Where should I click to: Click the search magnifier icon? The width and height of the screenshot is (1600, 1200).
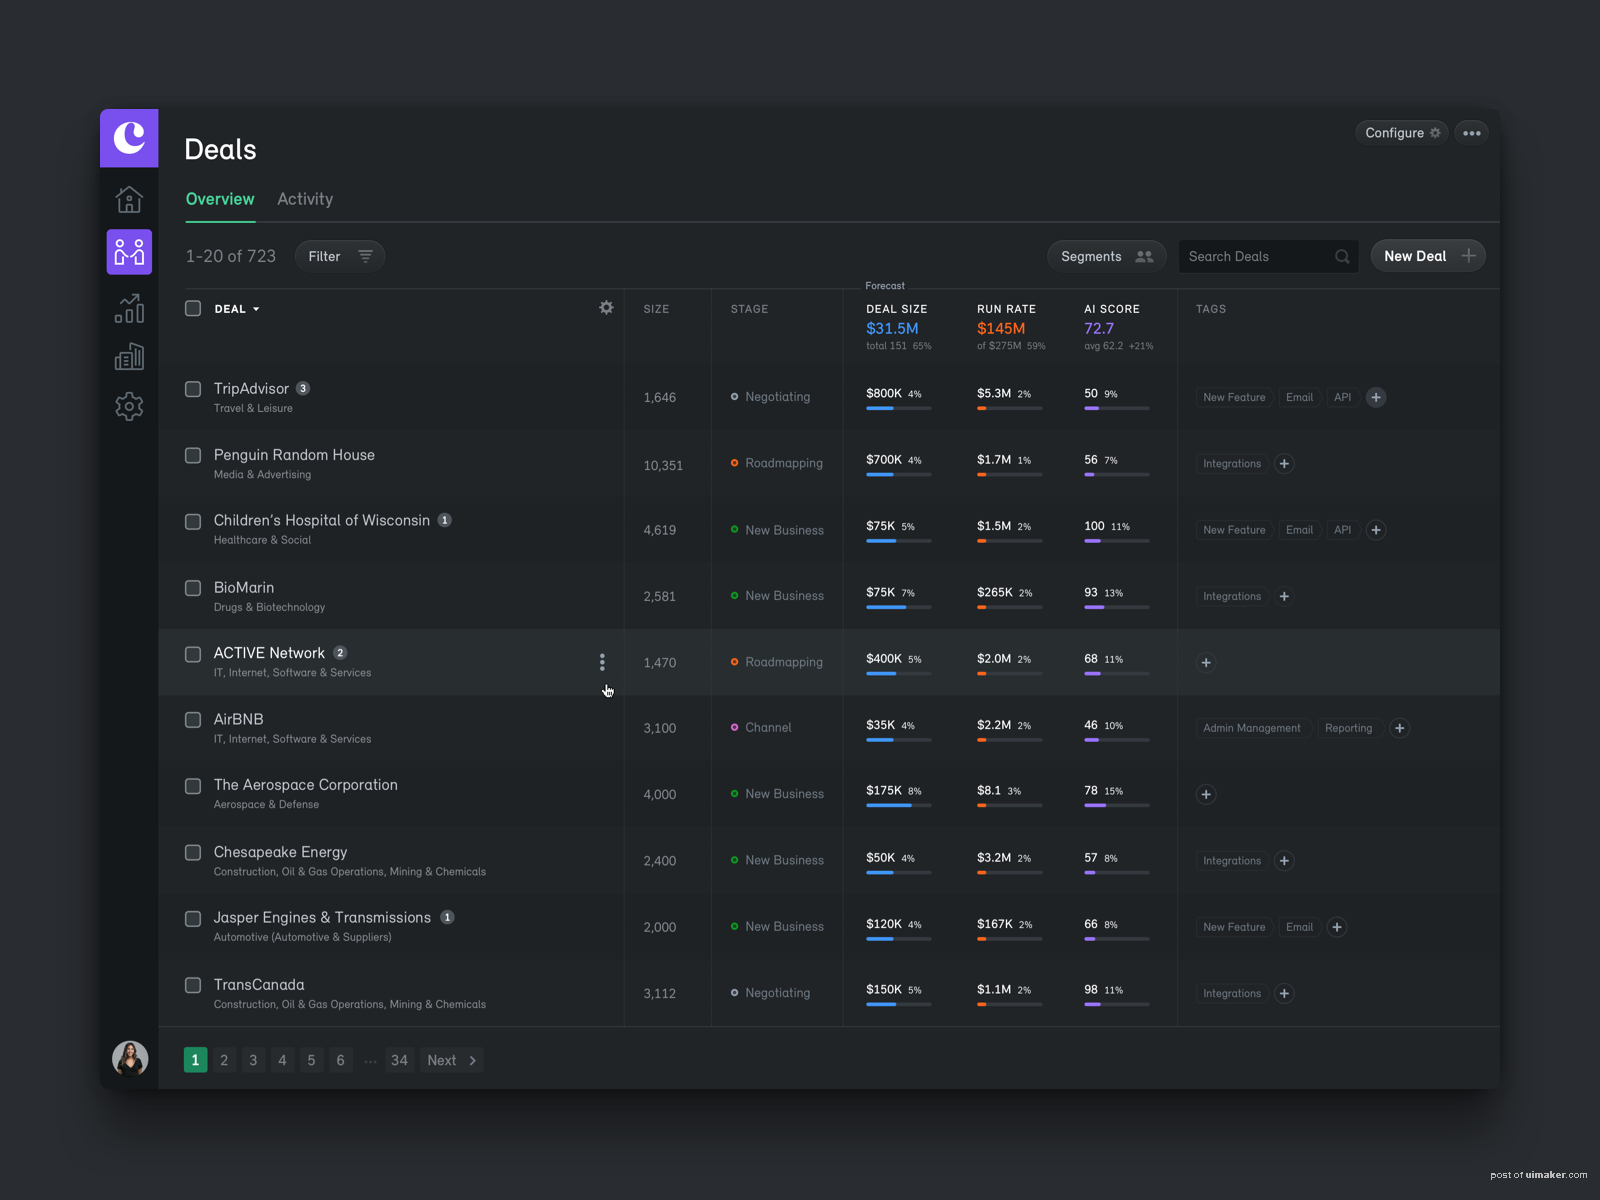[x=1342, y=257]
